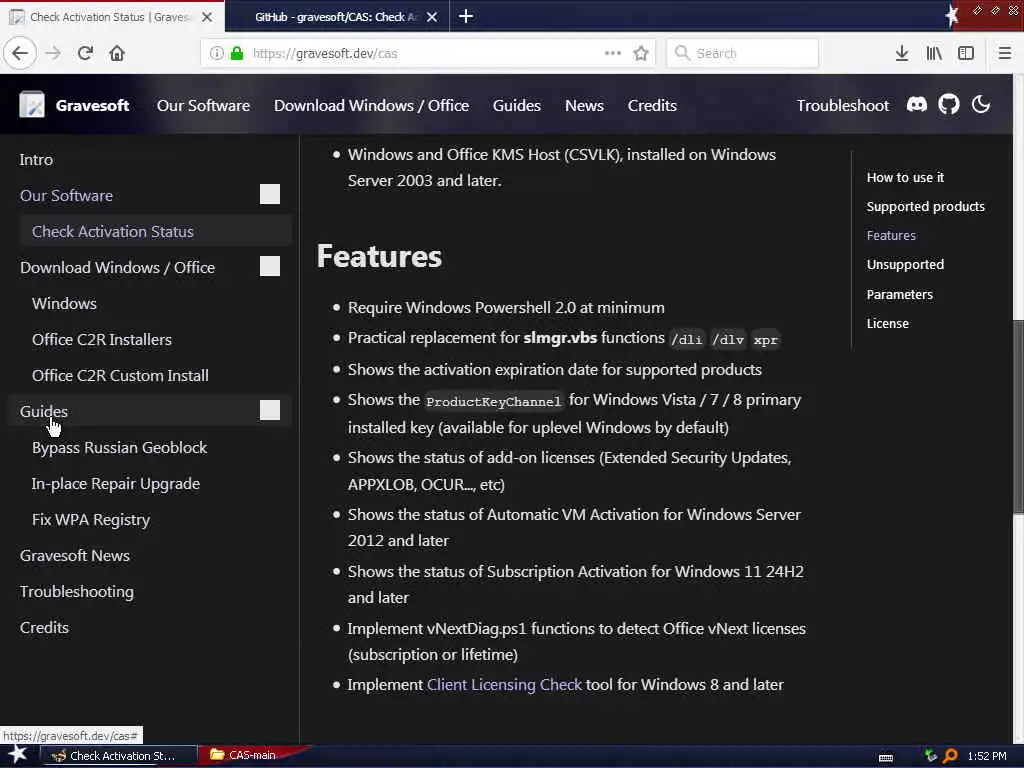
Task: Open the keyboard tray icon
Action: pyautogui.click(x=886, y=757)
